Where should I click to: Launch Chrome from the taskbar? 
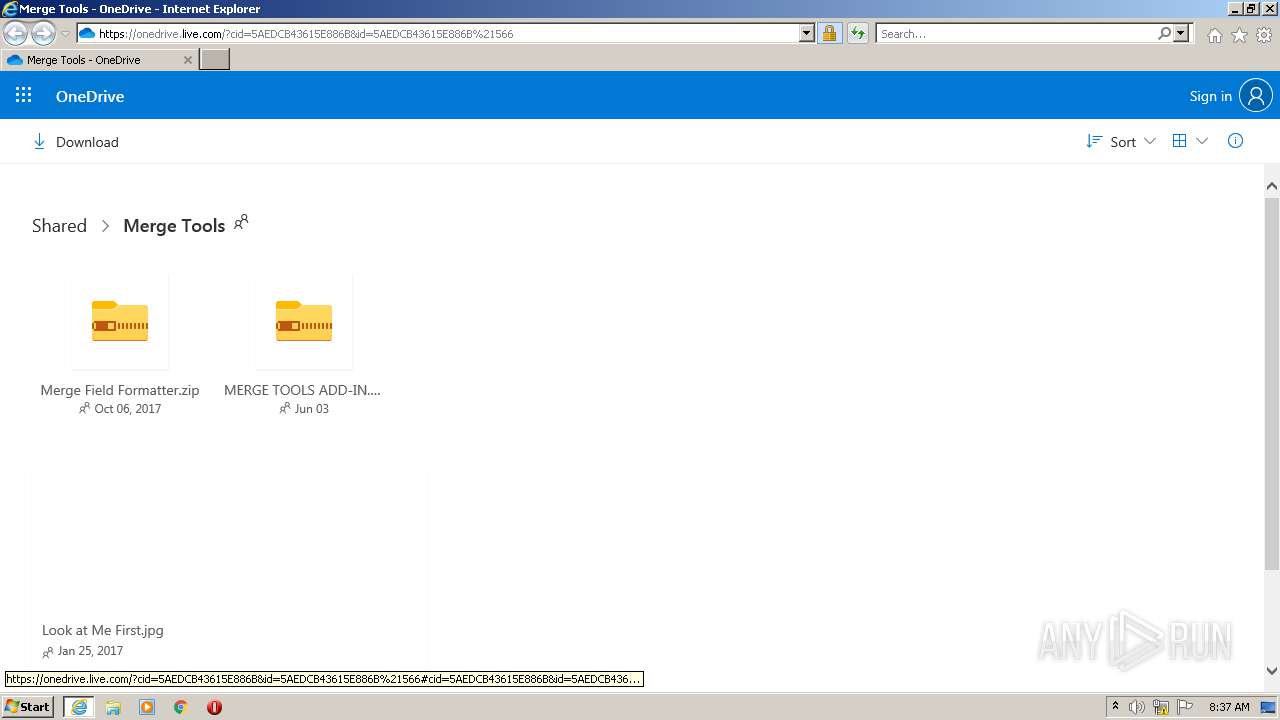[181, 707]
